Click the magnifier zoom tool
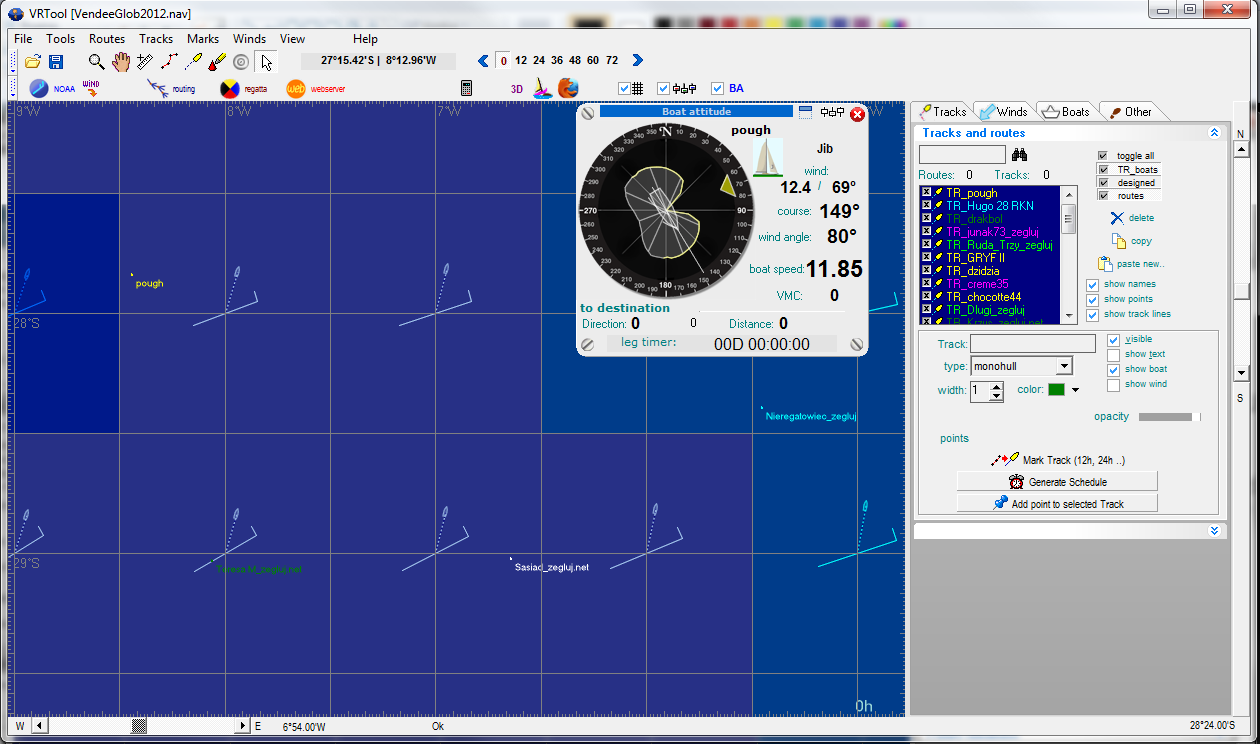Viewport: 1260px width, 744px height. coord(97,62)
